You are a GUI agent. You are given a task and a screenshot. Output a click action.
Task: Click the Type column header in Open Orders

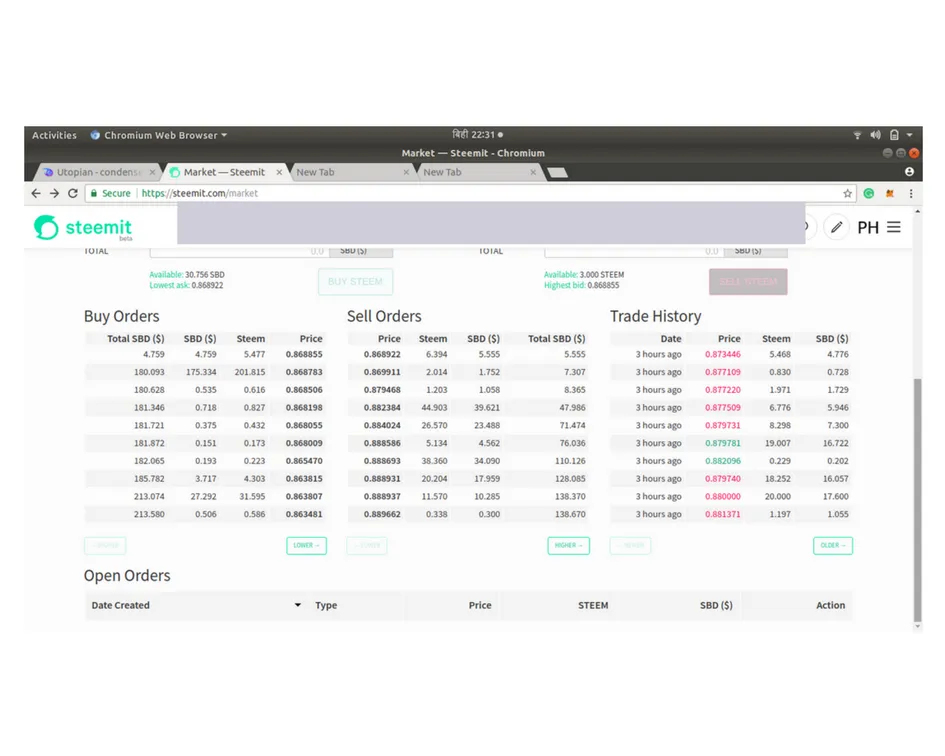coord(326,605)
